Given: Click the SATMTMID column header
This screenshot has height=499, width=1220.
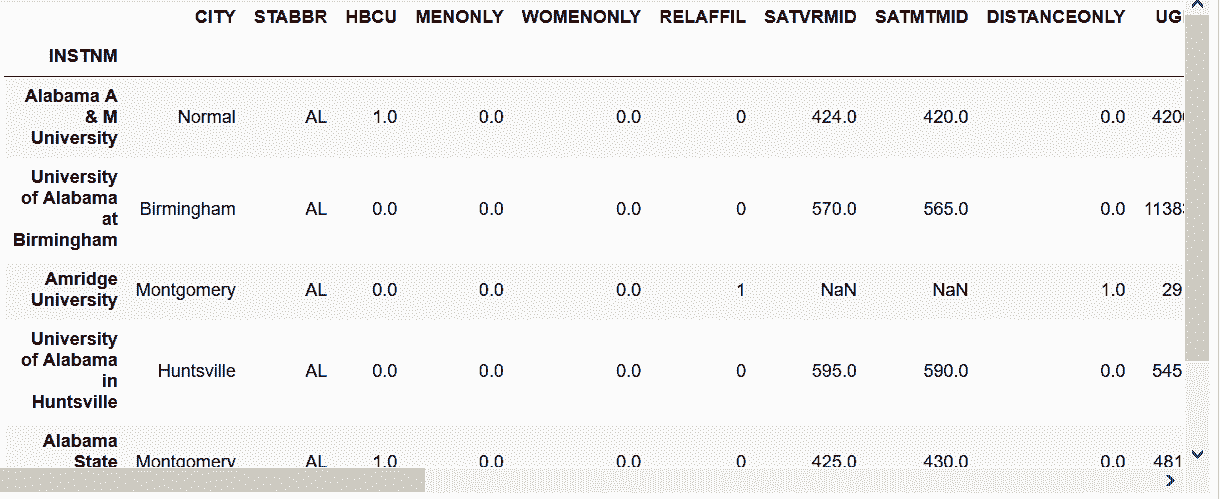Looking at the screenshot, I should (921, 17).
